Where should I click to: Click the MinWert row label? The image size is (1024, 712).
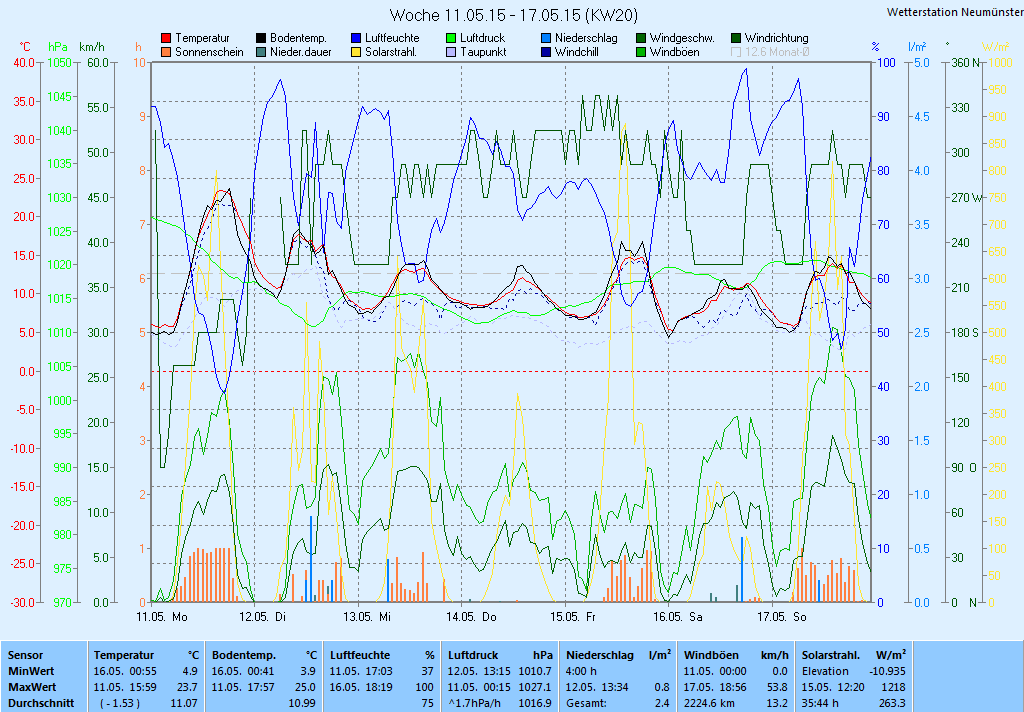(x=31, y=672)
